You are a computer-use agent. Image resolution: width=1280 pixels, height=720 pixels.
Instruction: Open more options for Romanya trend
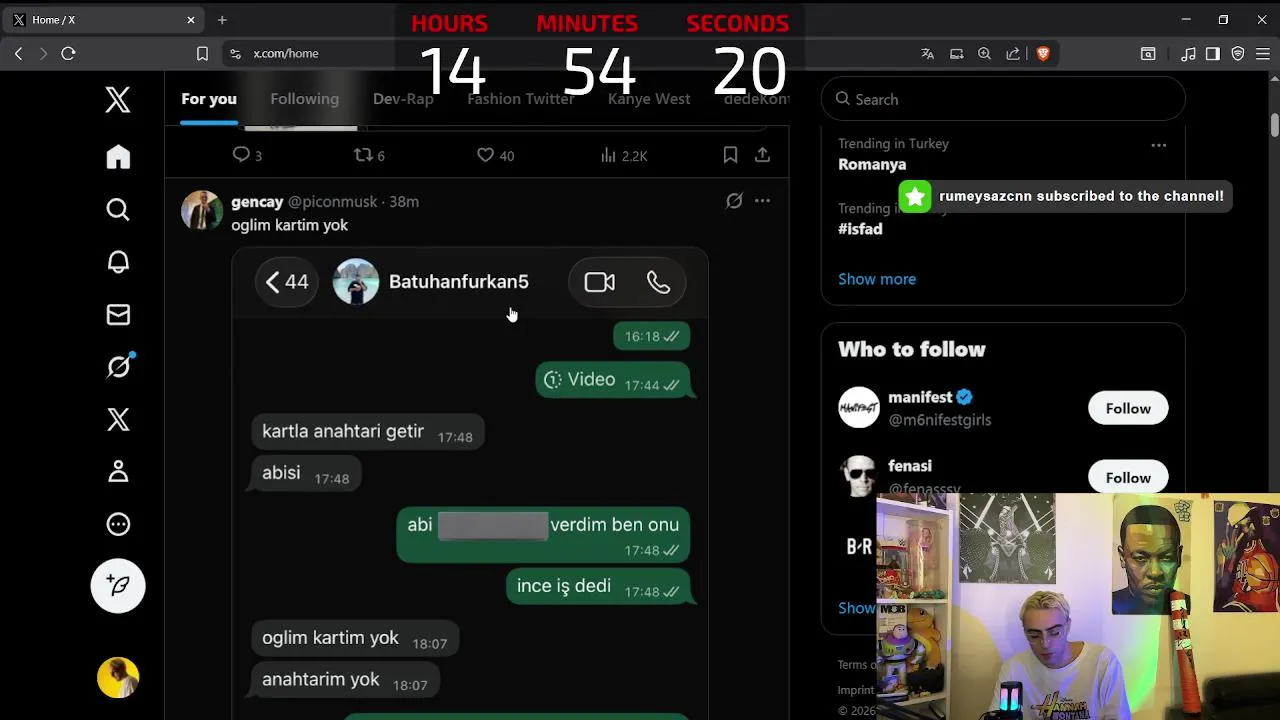click(1158, 145)
